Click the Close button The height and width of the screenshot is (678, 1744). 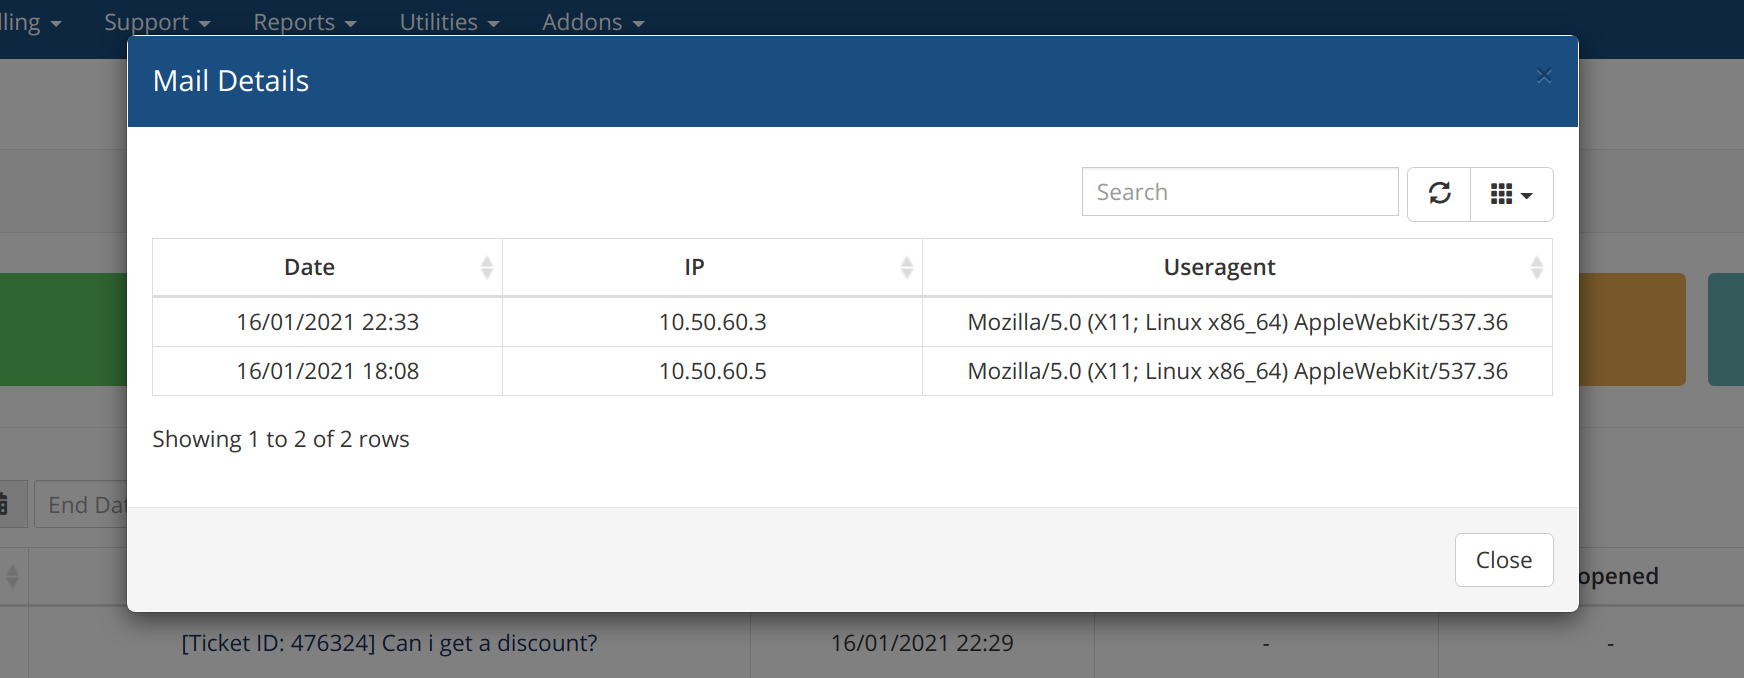tap(1504, 560)
